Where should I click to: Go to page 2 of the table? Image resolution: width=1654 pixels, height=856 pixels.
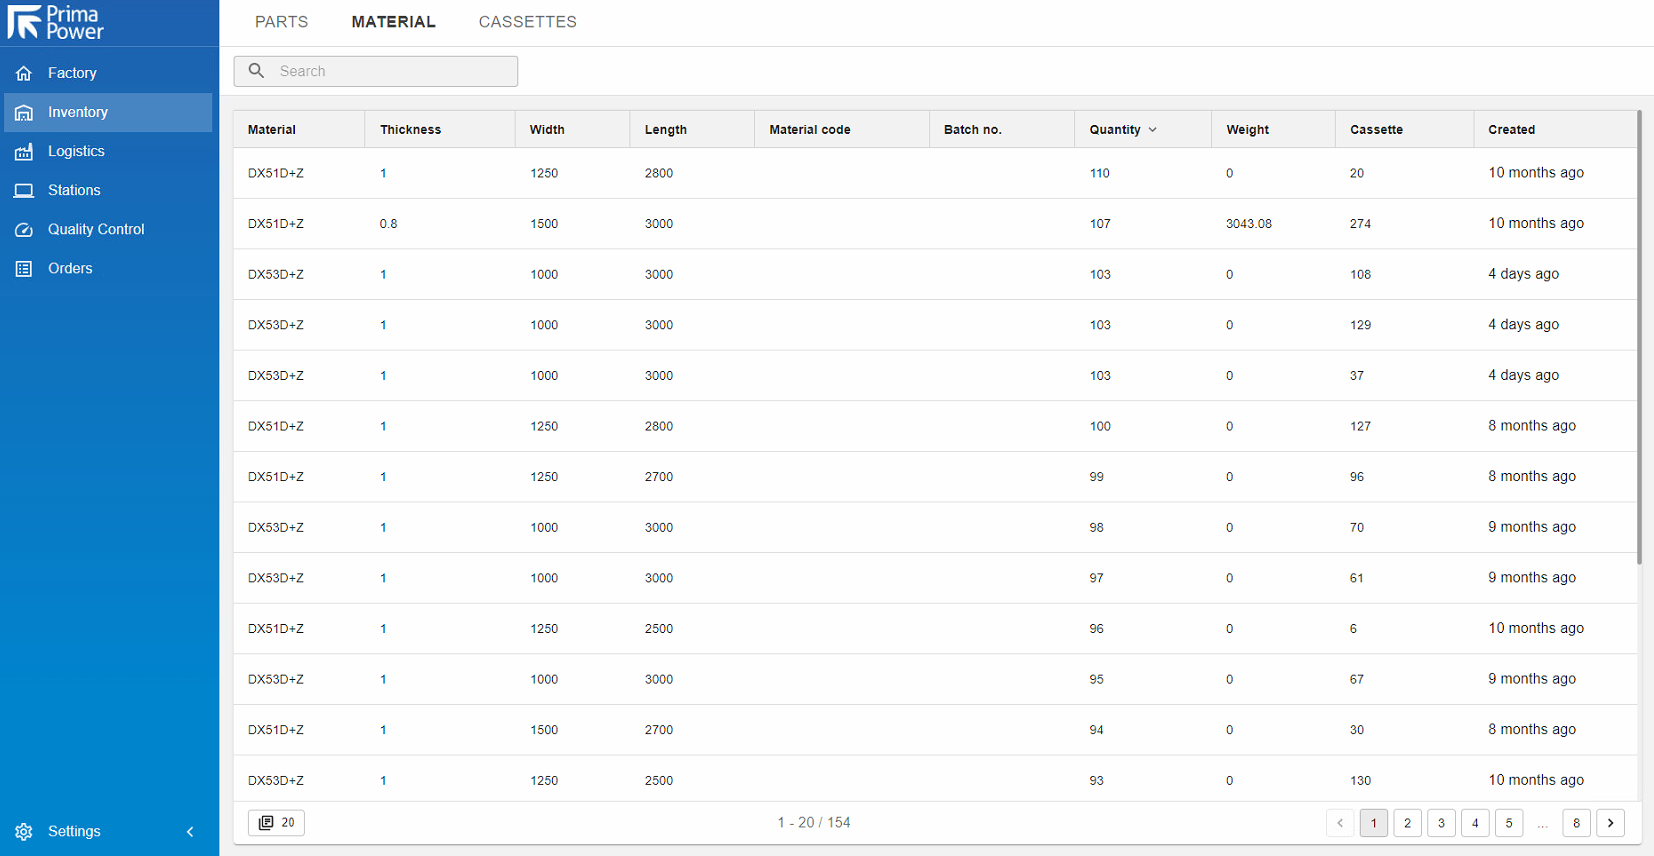click(1407, 823)
